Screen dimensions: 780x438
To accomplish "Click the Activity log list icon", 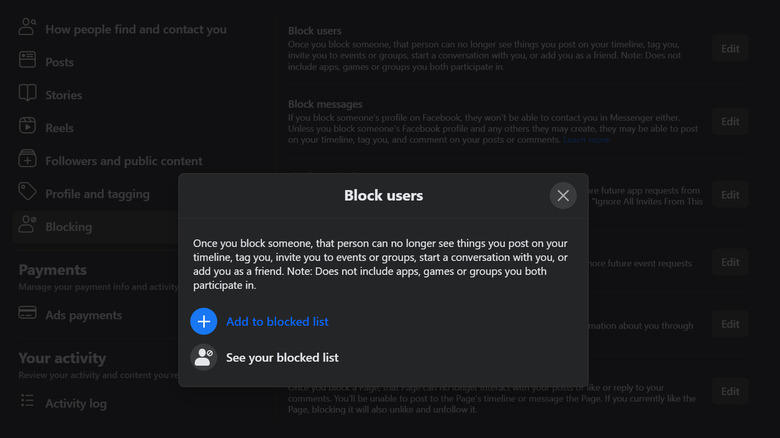I will pos(28,403).
